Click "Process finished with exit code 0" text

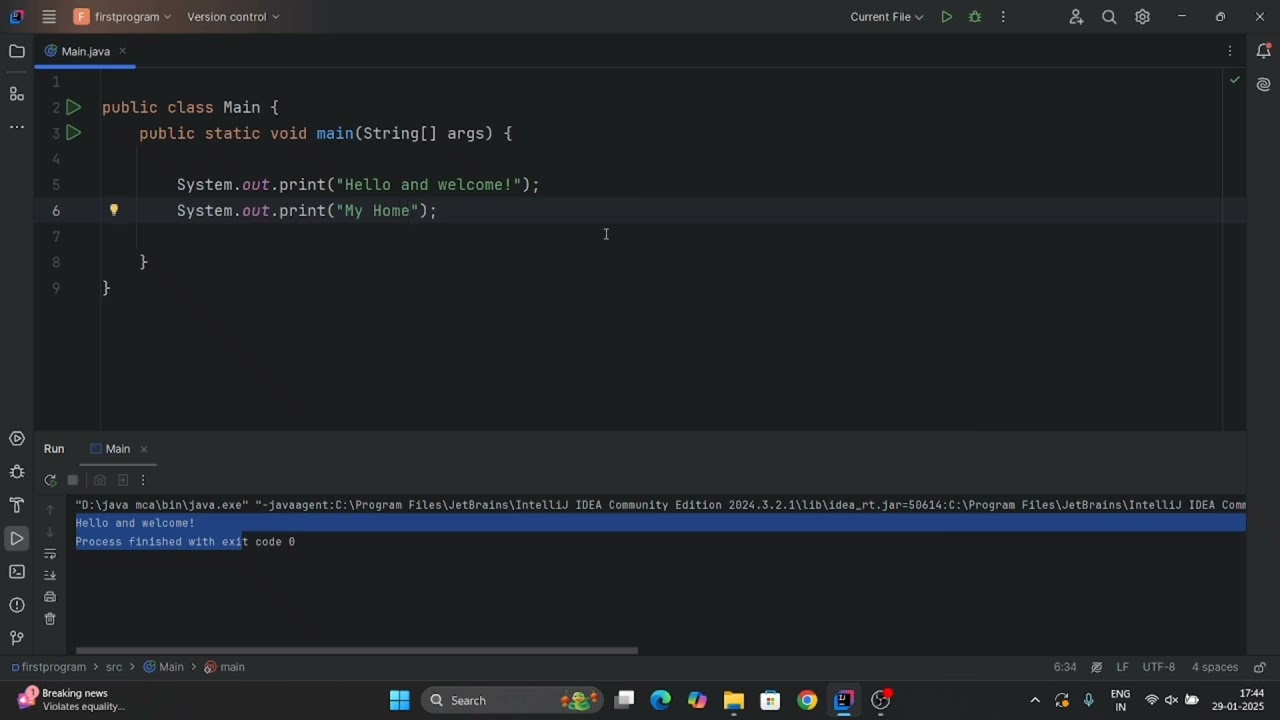185,542
